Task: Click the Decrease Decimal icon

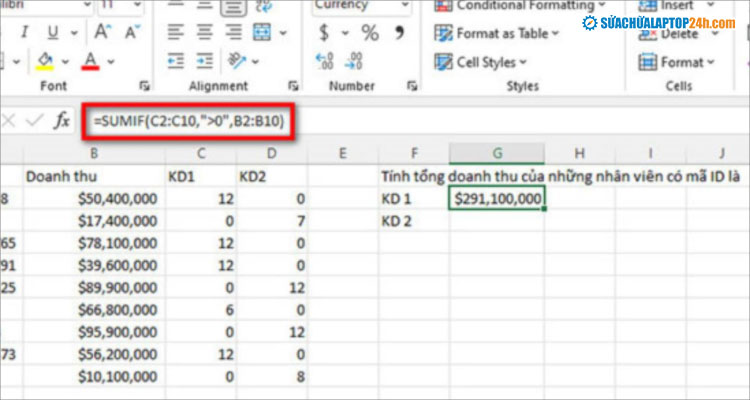Action: 354,61
